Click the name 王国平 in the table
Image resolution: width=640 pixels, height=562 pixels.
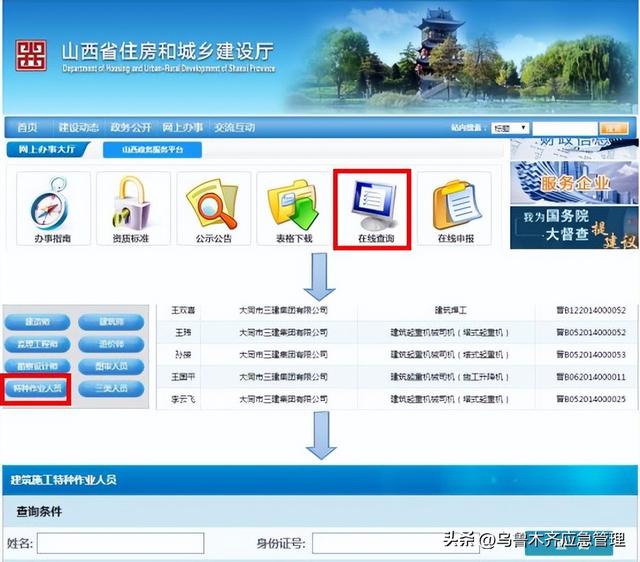tap(183, 377)
